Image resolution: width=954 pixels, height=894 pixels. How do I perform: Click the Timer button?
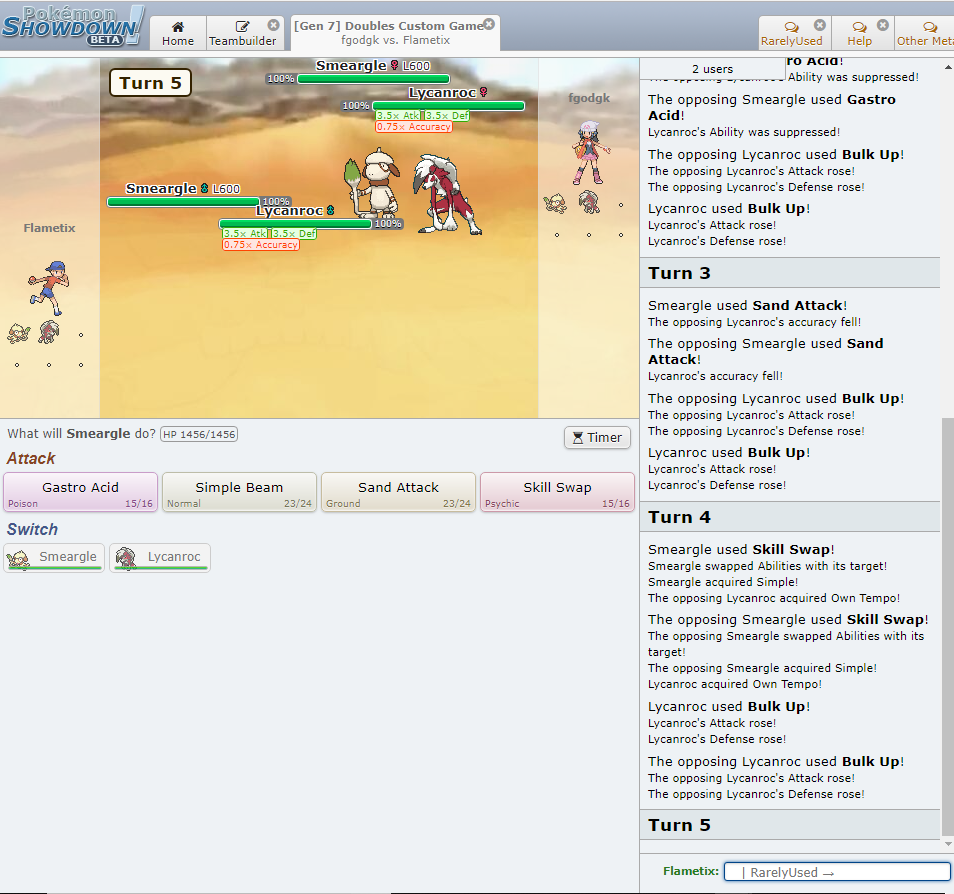click(x=597, y=438)
